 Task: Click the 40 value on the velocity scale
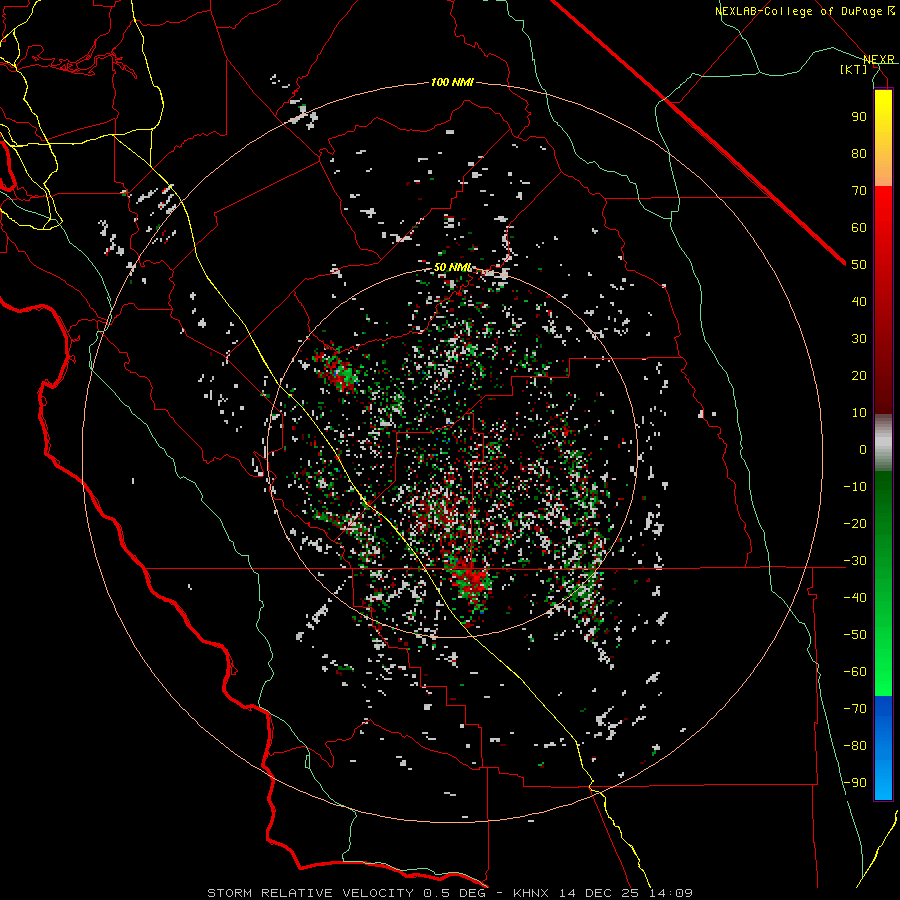(859, 302)
